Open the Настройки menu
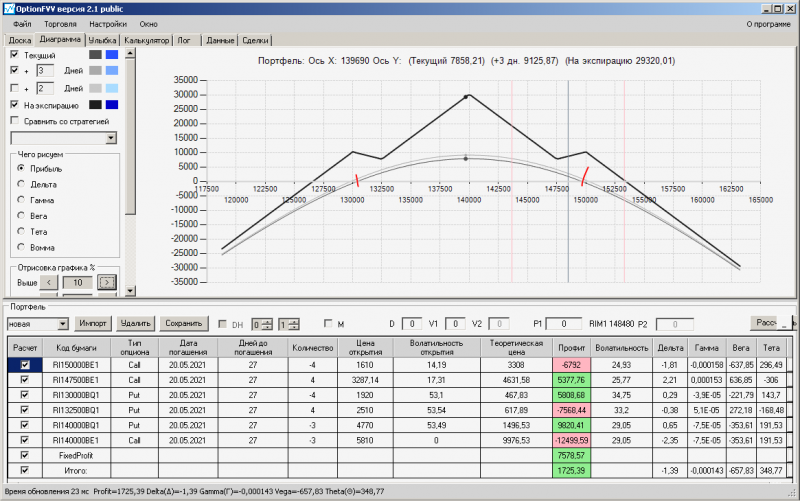Image resolution: width=800 pixels, height=501 pixels. (108, 24)
